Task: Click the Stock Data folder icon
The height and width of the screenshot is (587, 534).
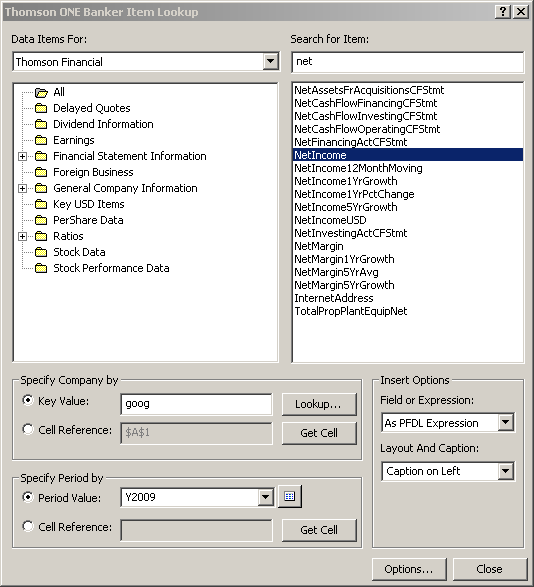Action: click(x=41, y=252)
